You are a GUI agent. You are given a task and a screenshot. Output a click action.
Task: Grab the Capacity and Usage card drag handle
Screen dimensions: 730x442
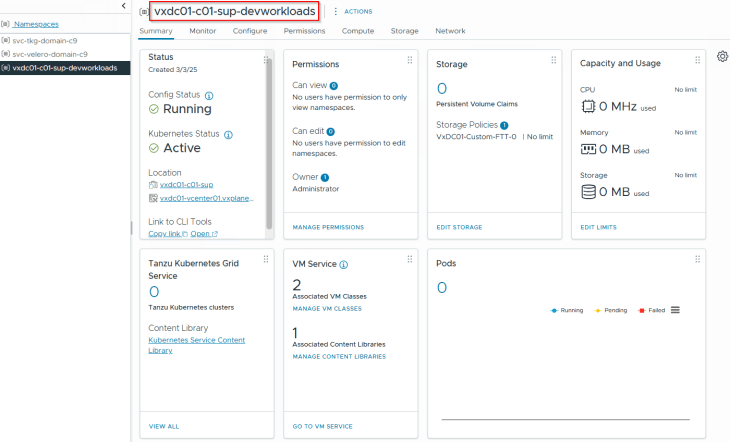698,60
